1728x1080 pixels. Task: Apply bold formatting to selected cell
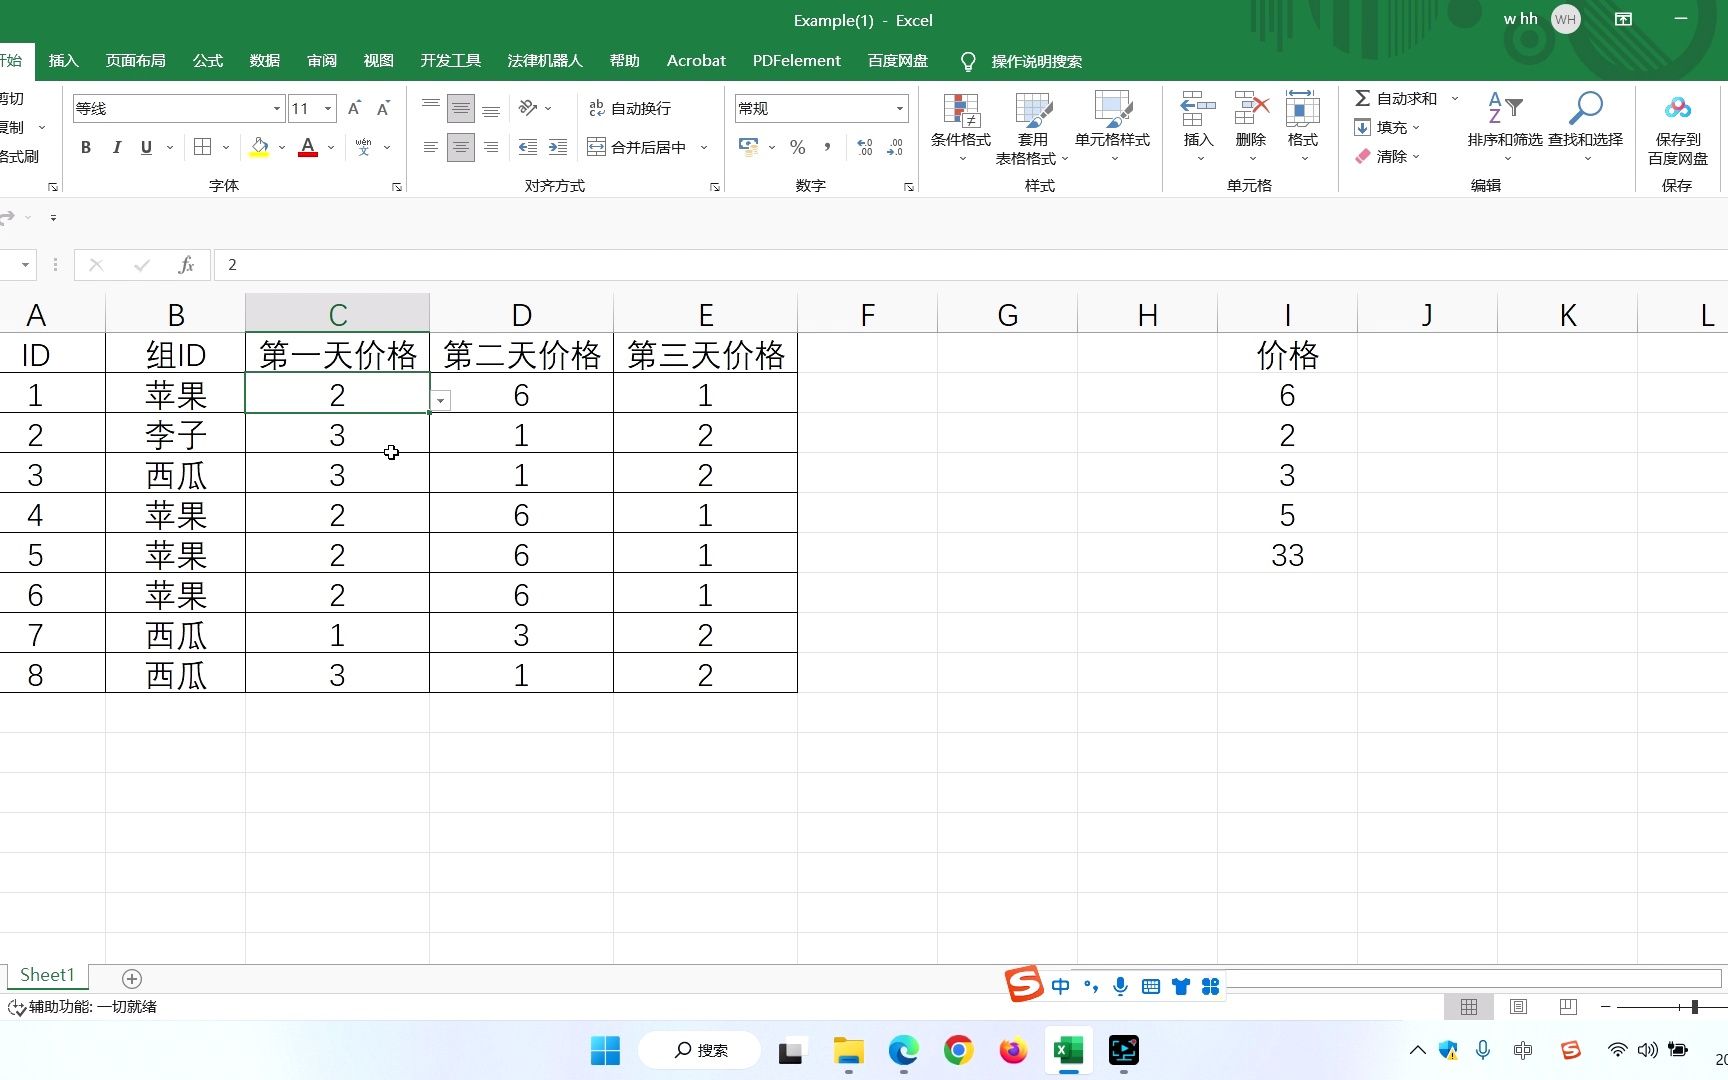click(x=85, y=147)
